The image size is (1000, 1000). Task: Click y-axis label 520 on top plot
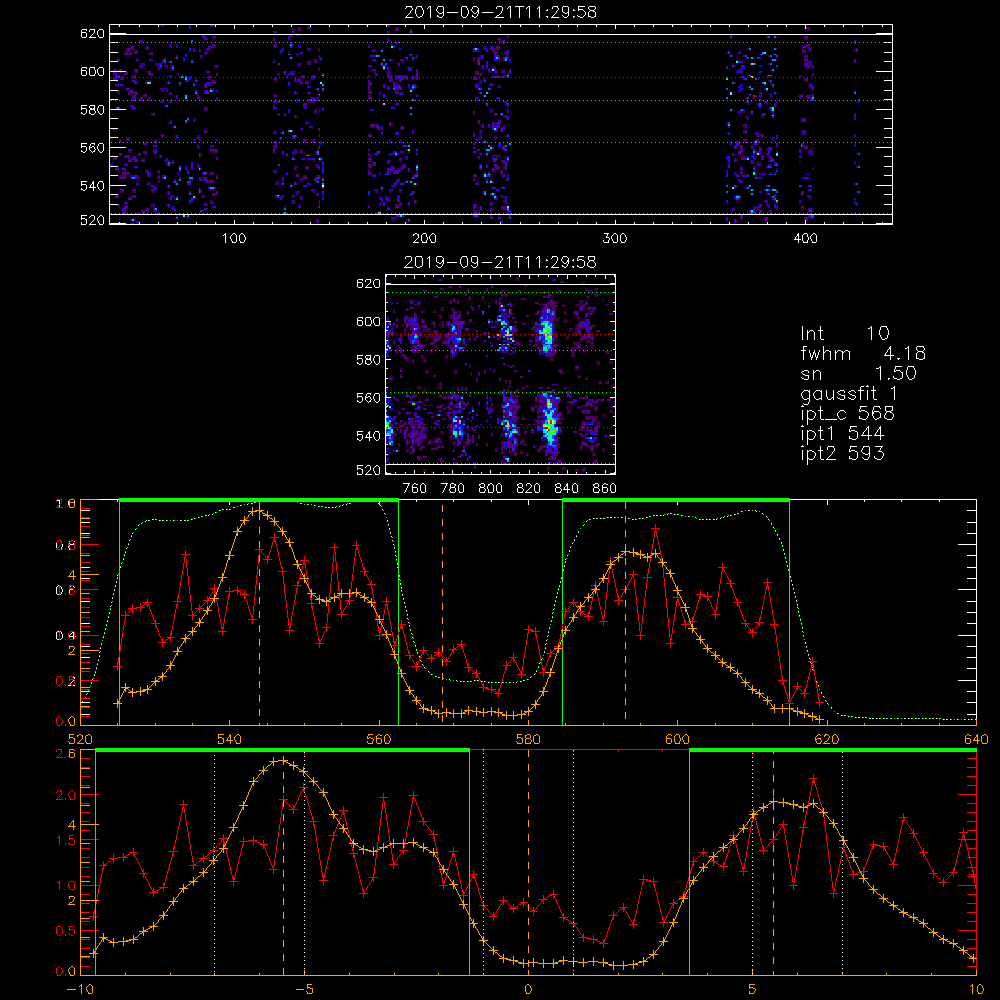pos(92,220)
